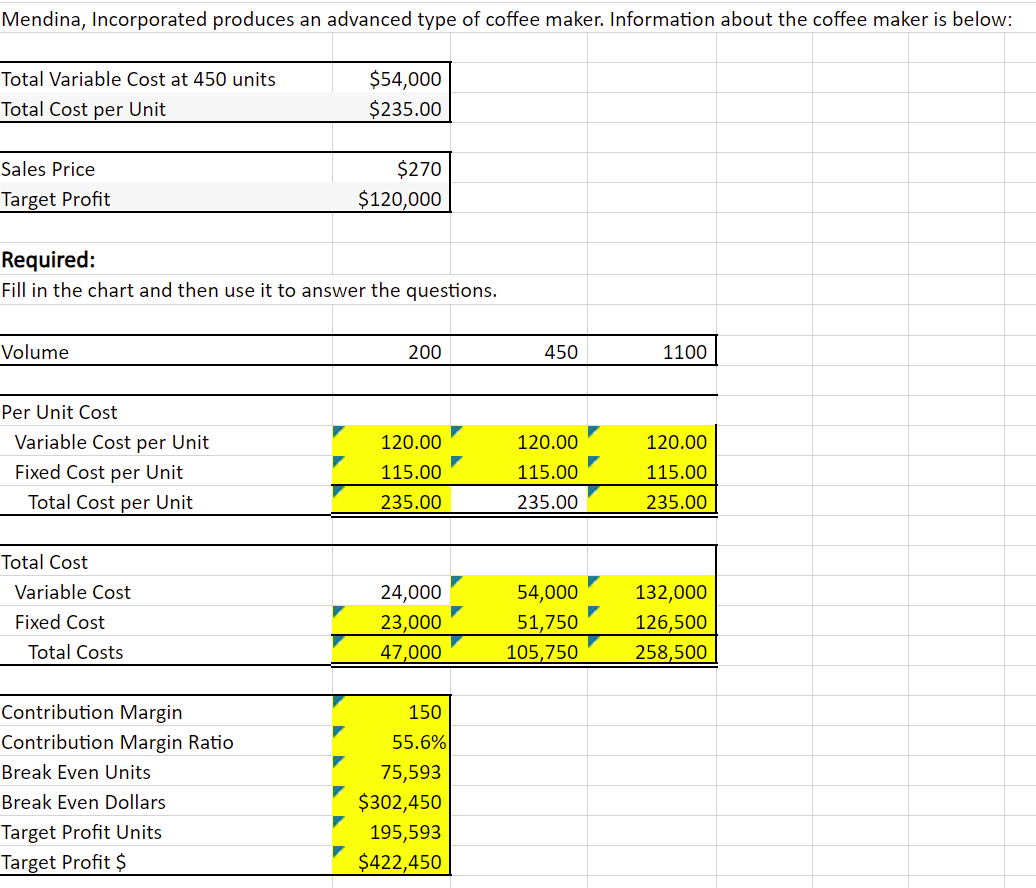Select the Volume row label

coord(34,352)
